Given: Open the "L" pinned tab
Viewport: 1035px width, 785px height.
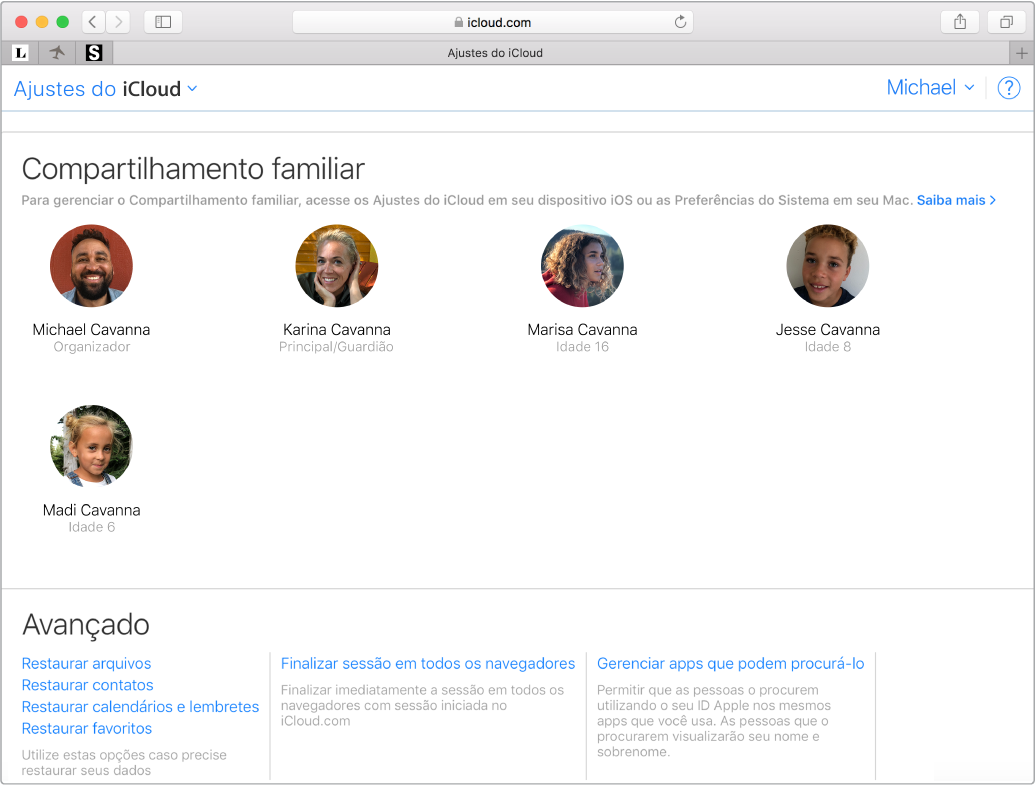Looking at the screenshot, I should (x=20, y=52).
